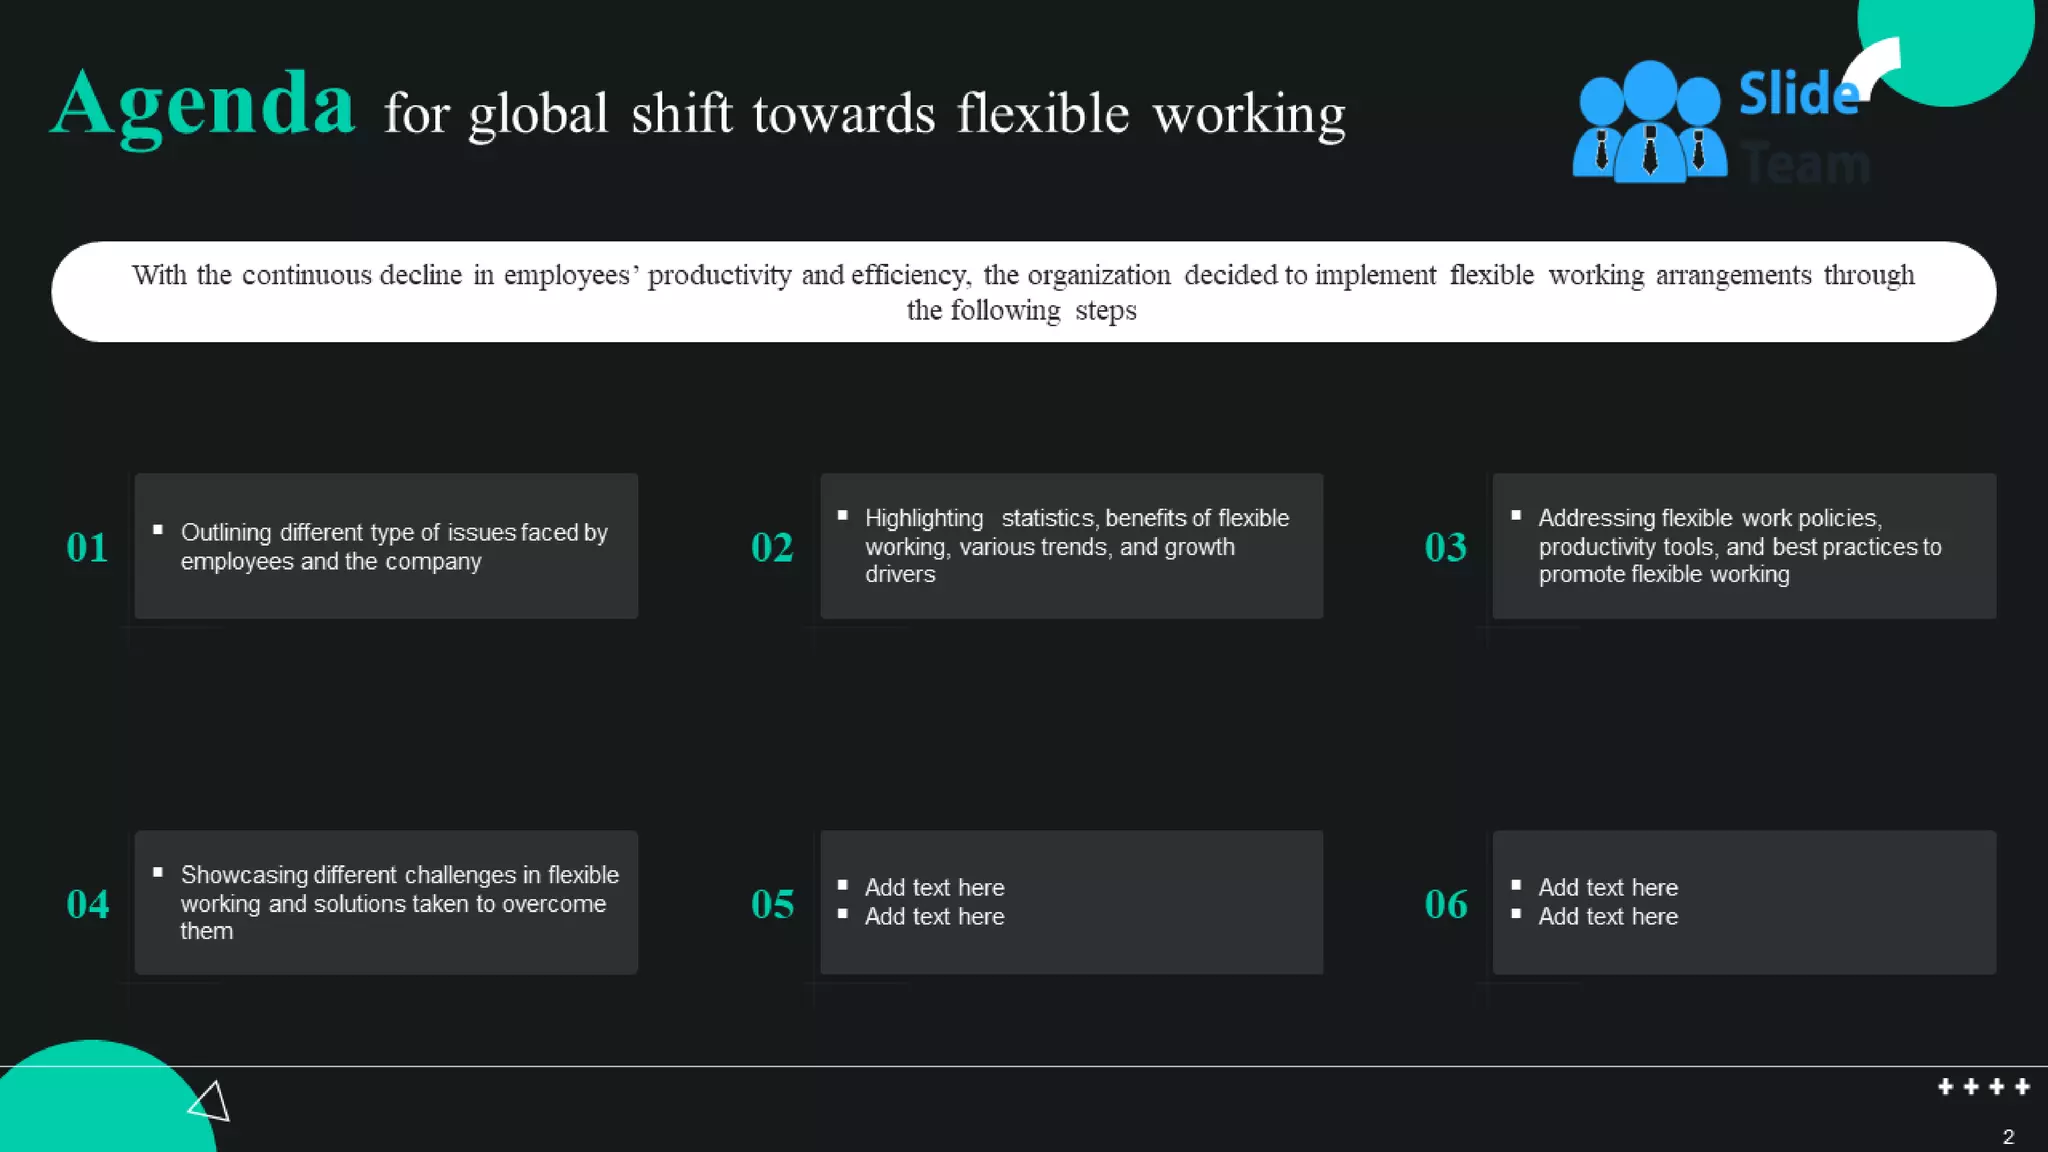The height and width of the screenshot is (1152, 2048).
Task: Click the number 03 label
Action: 1446,547
